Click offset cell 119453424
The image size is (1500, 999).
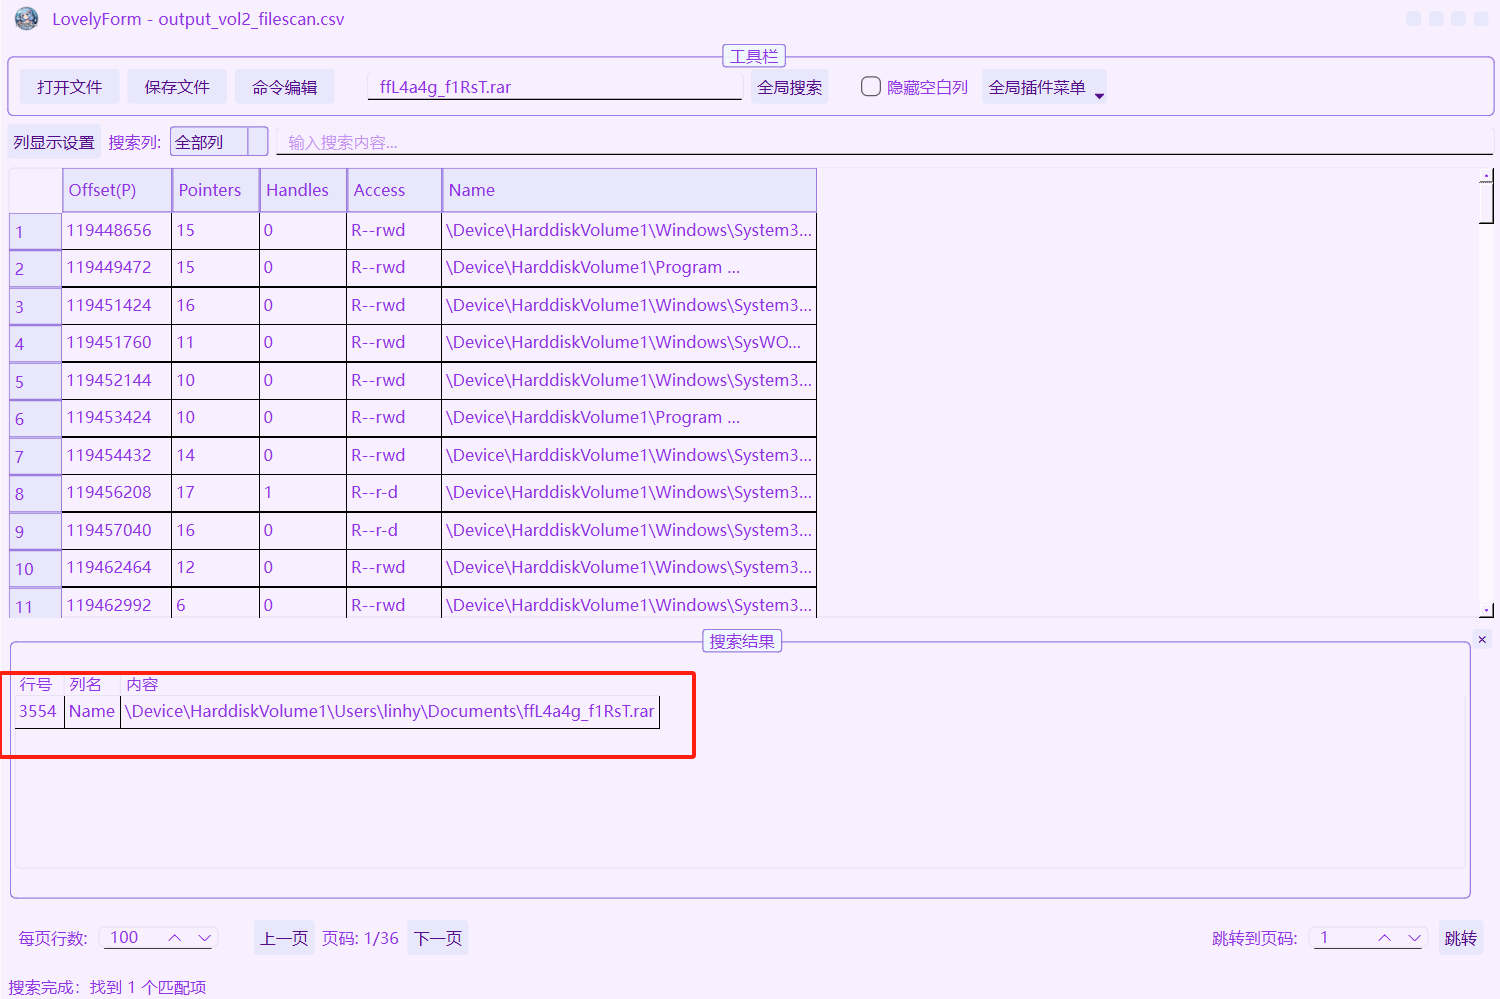coord(117,418)
